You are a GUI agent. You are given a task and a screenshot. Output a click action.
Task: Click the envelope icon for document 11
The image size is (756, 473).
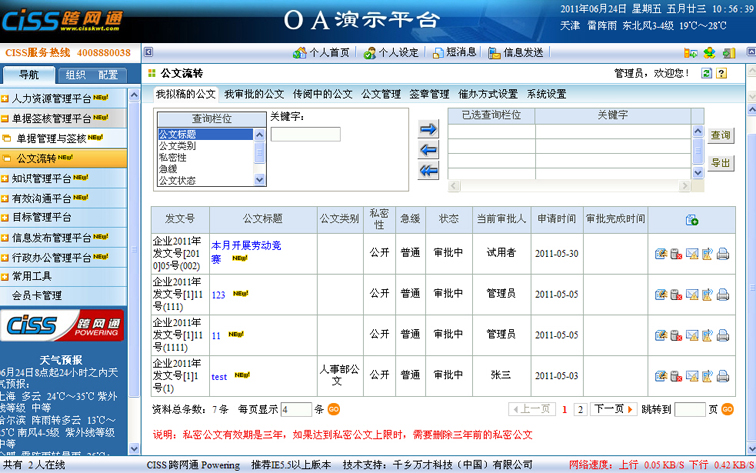(x=692, y=336)
